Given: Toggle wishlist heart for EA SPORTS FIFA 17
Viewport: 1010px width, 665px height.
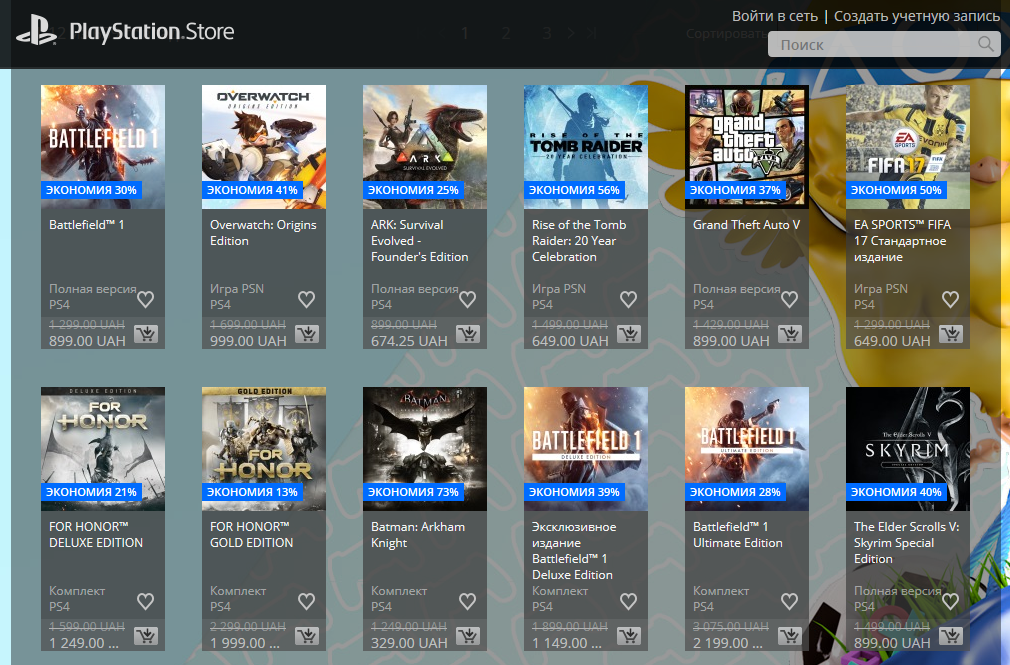Looking at the screenshot, I should point(951,299).
